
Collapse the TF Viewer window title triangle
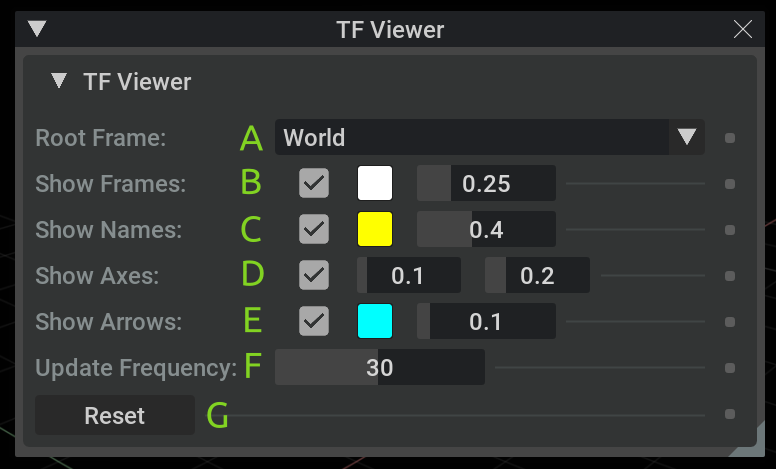[37, 29]
